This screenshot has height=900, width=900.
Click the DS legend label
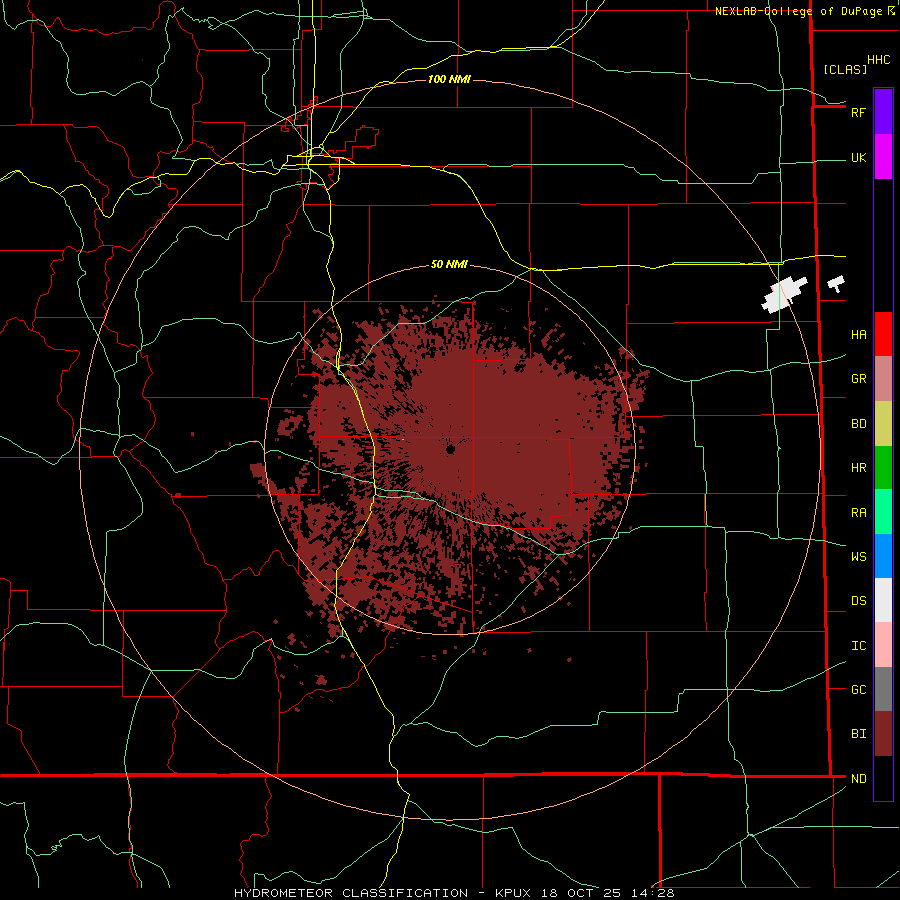coord(858,601)
